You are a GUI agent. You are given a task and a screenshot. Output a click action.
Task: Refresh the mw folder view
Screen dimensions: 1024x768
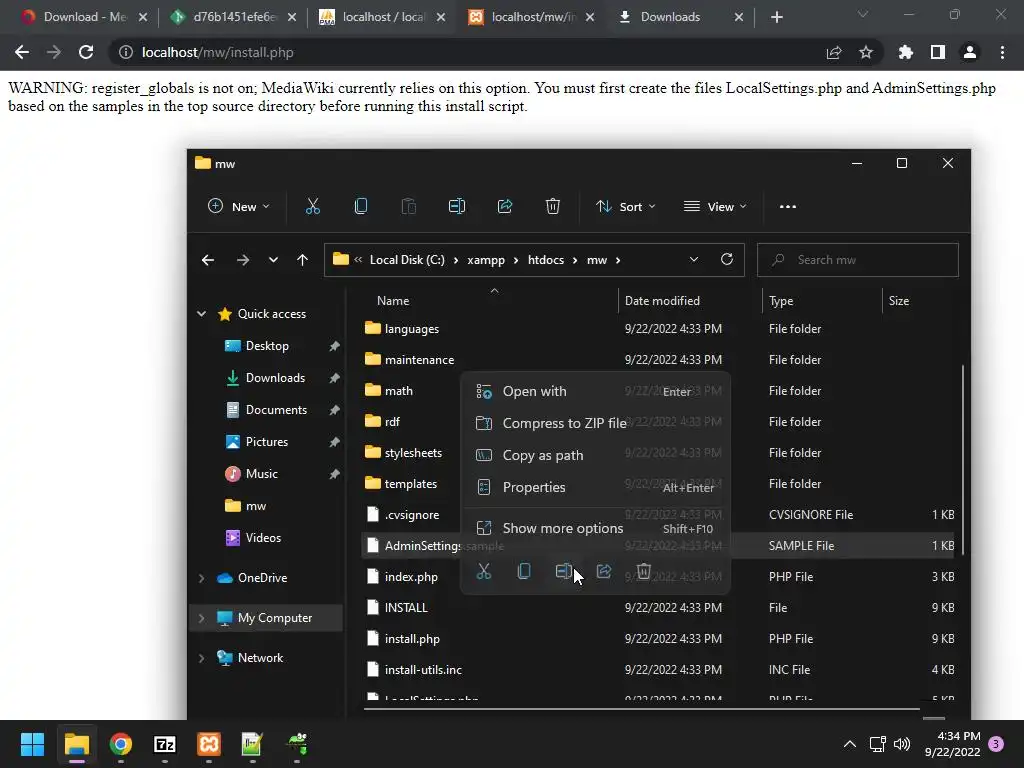(727, 259)
